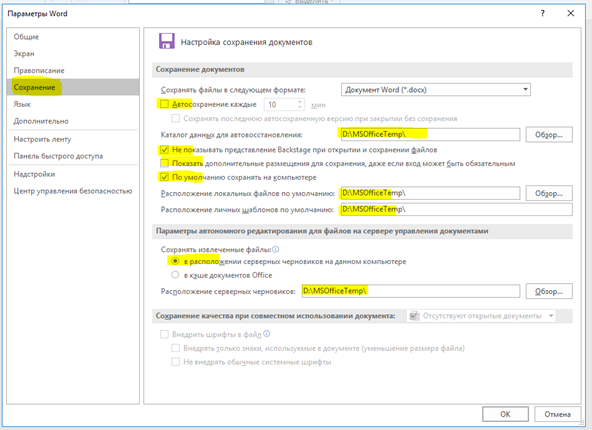Toggle the 'Автосохранение каждые' checkbox
592x430 pixels.
164,104
